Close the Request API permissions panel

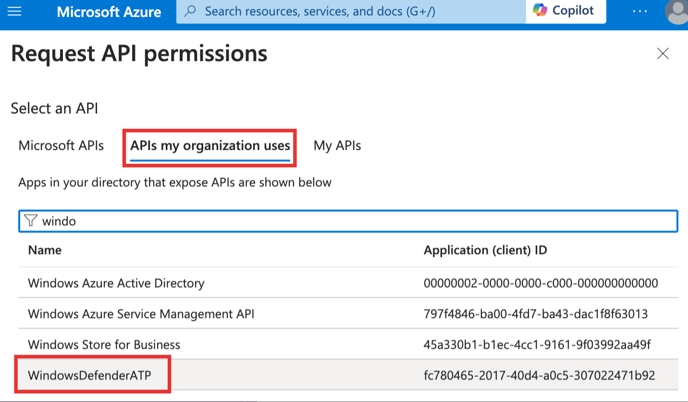point(663,54)
